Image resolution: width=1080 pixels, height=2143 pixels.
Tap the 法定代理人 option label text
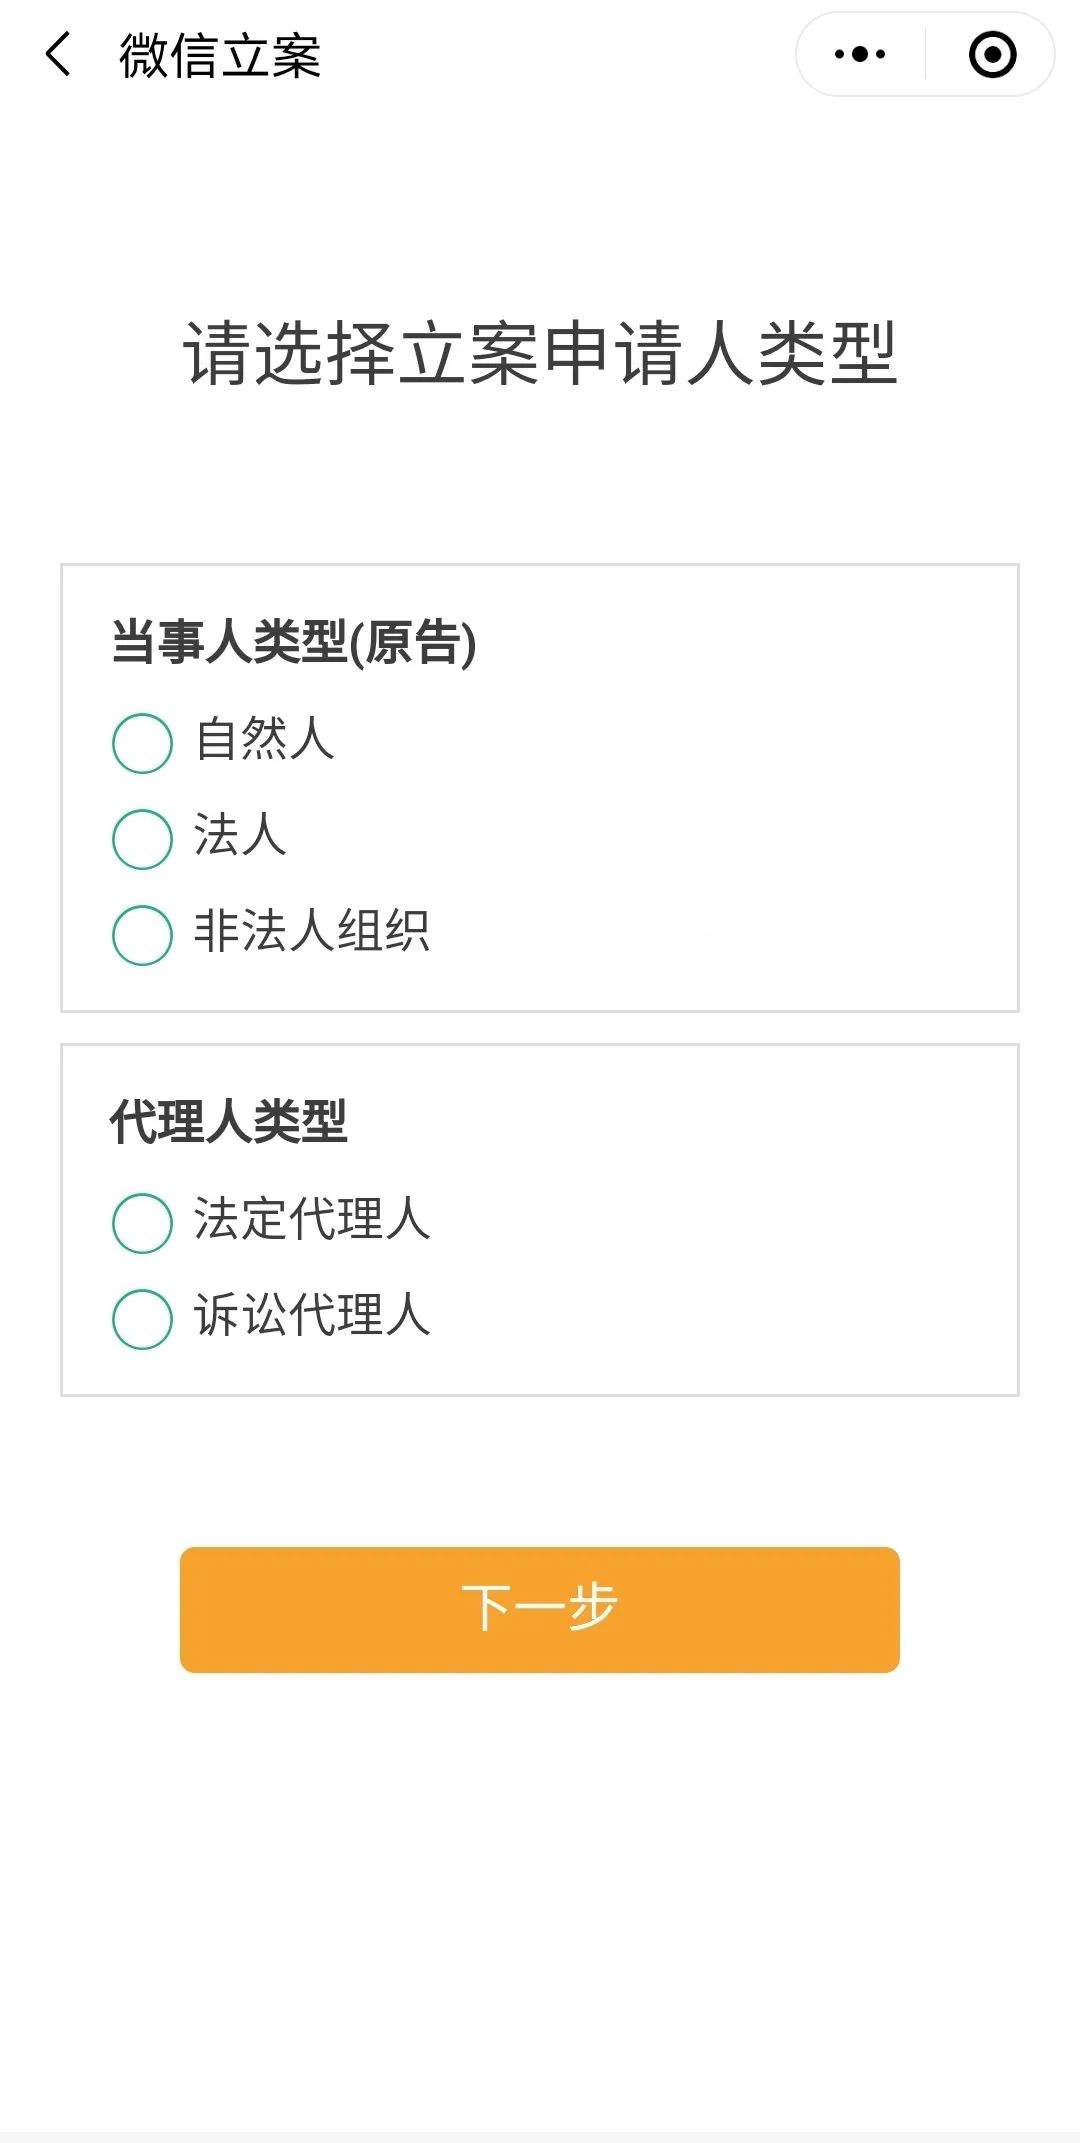point(312,1220)
